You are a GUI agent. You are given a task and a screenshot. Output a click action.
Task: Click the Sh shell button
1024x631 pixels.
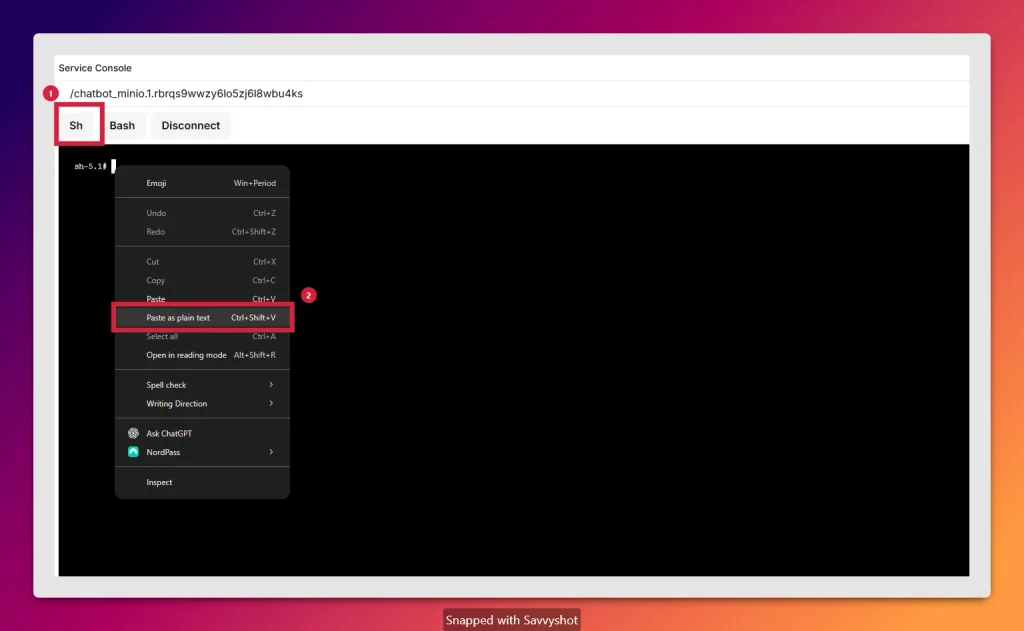pyautogui.click(x=76, y=125)
